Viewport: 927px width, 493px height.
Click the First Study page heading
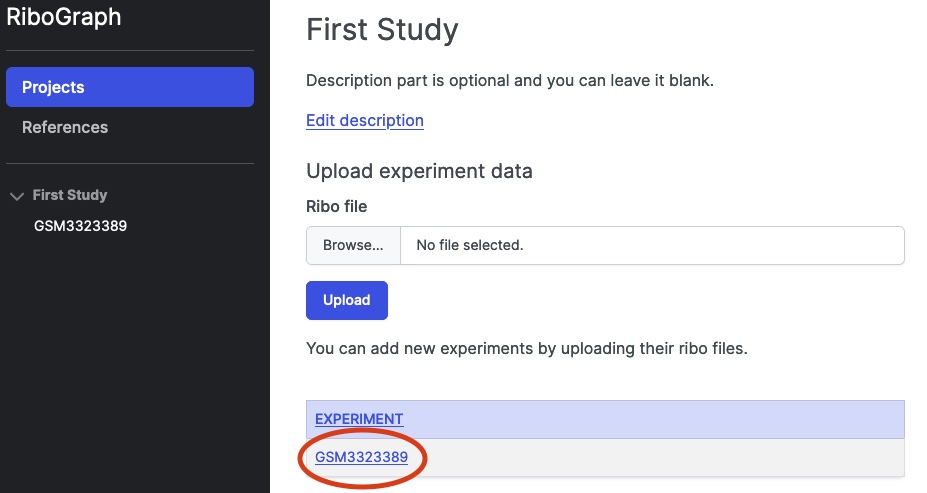tap(383, 30)
